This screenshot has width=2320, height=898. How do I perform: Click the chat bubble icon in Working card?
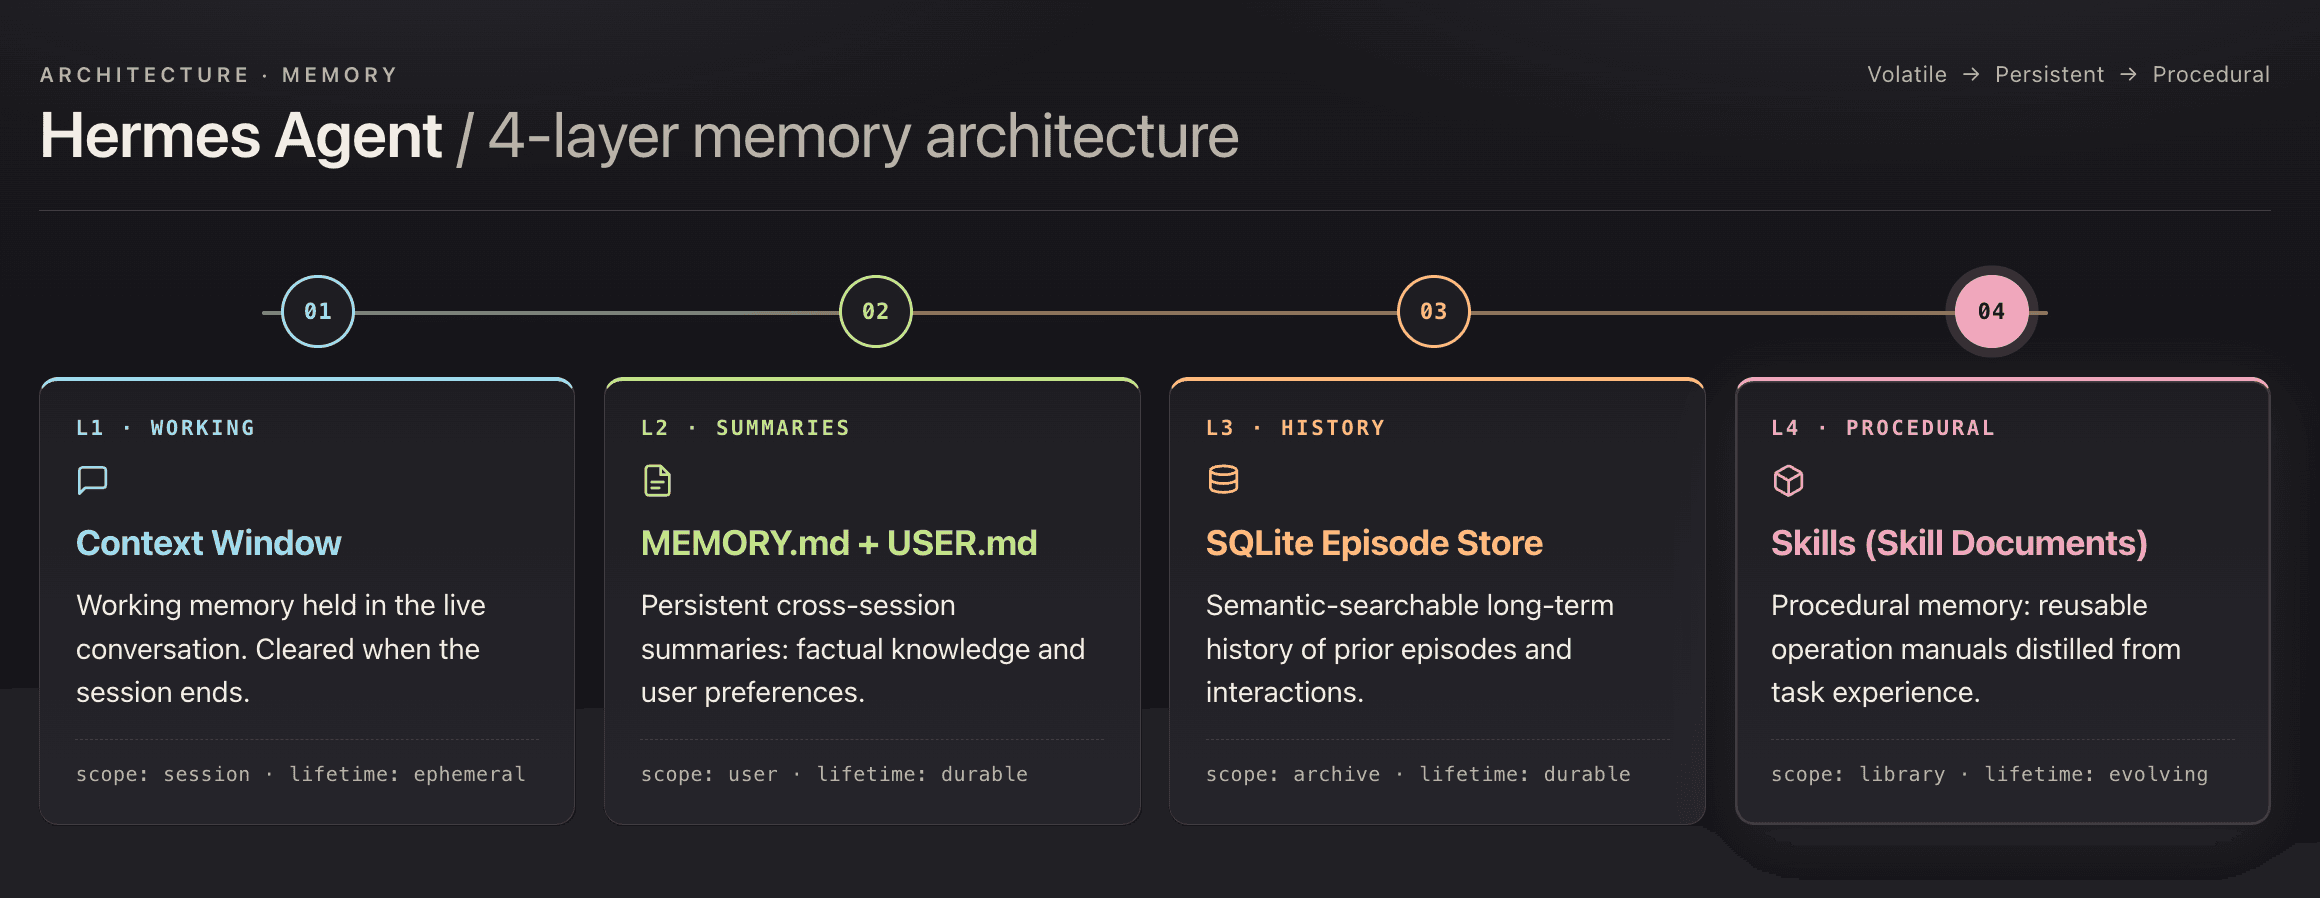92,480
